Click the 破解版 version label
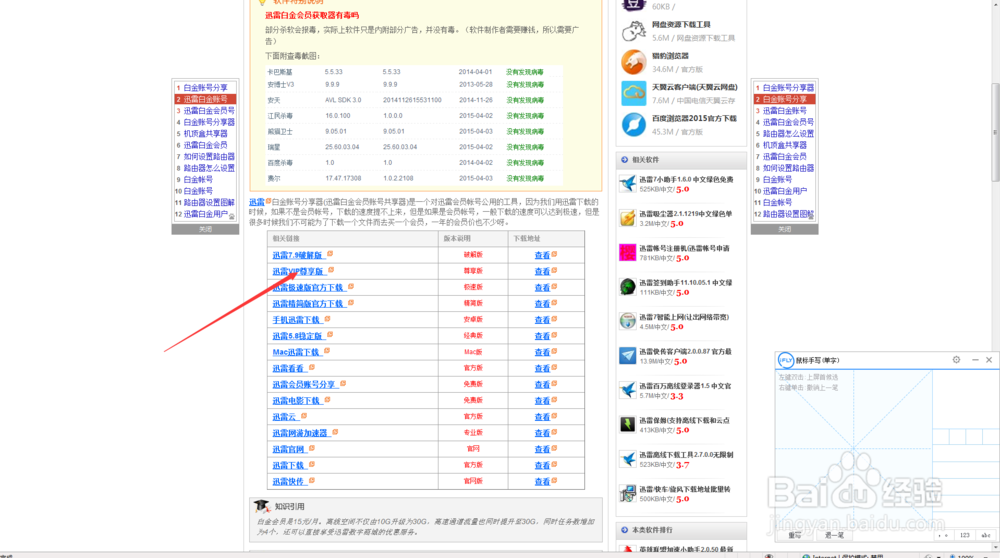 pyautogui.click(x=473, y=254)
